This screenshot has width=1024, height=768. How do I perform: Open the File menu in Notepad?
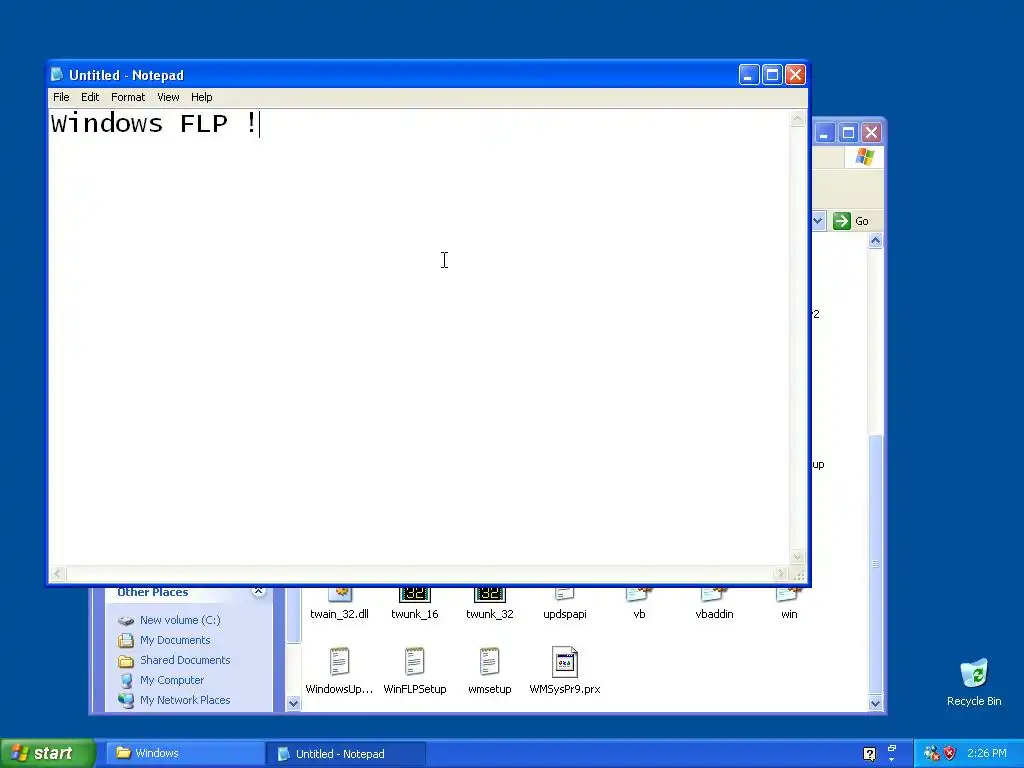61,97
